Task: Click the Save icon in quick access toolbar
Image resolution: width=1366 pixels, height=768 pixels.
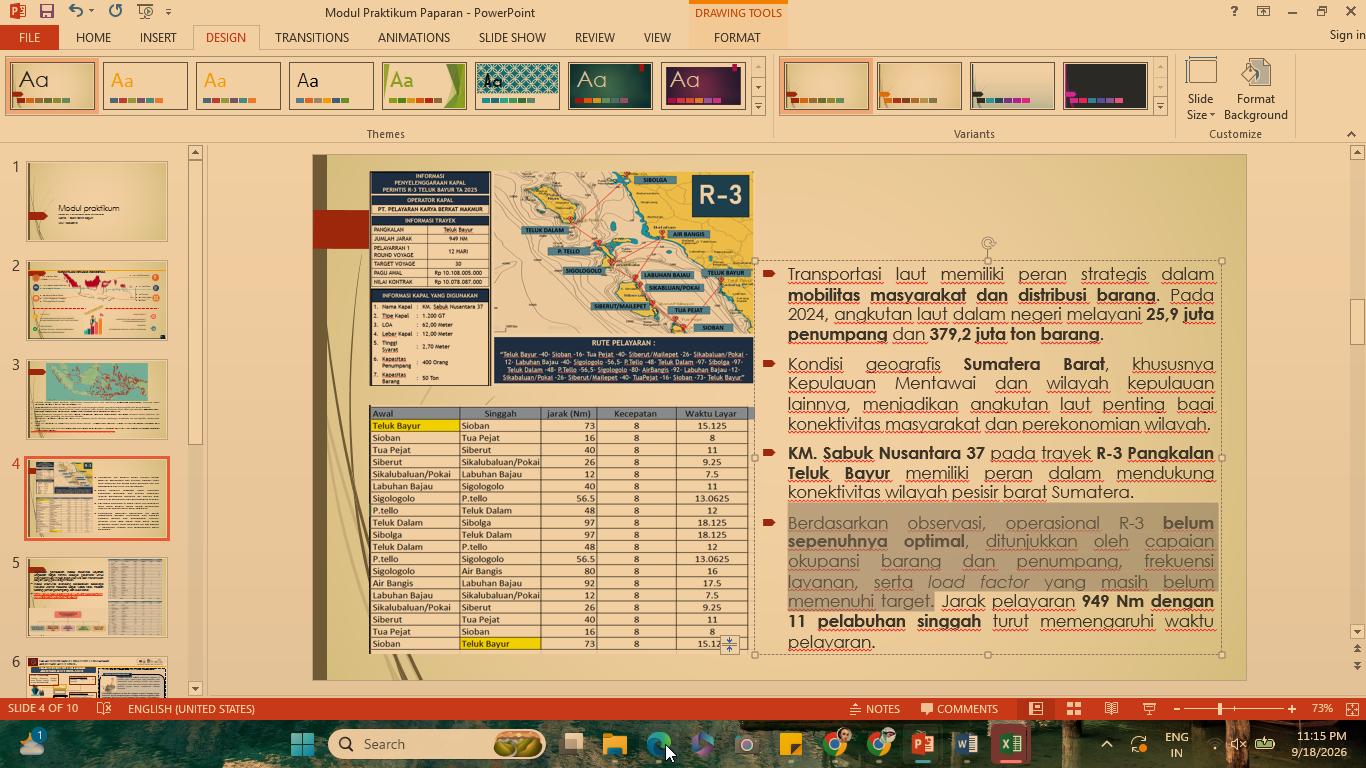Action: [46, 11]
